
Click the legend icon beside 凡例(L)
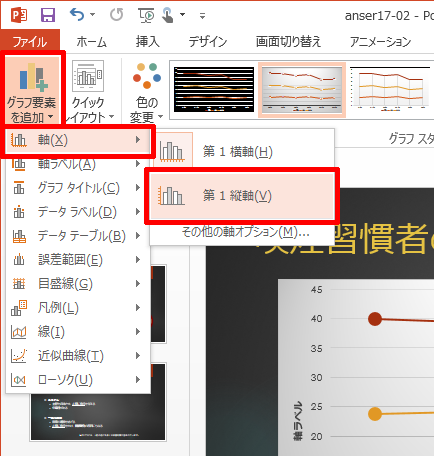click(19, 308)
